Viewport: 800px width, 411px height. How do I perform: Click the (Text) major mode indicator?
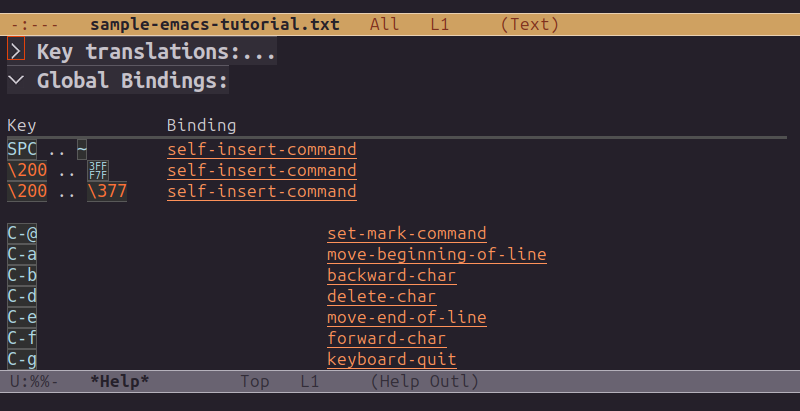click(530, 23)
